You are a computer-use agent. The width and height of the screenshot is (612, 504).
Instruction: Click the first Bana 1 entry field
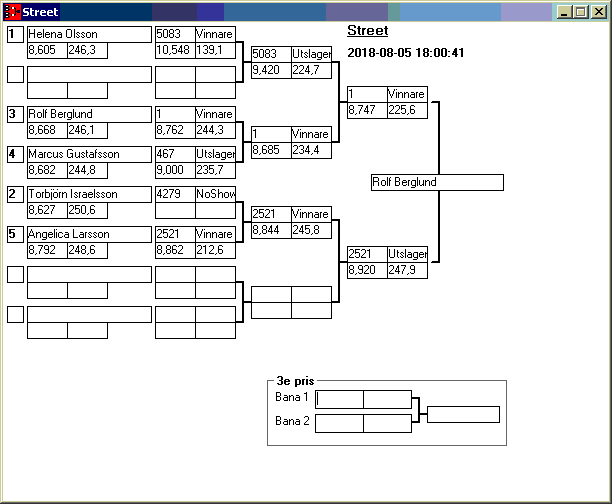click(339, 399)
